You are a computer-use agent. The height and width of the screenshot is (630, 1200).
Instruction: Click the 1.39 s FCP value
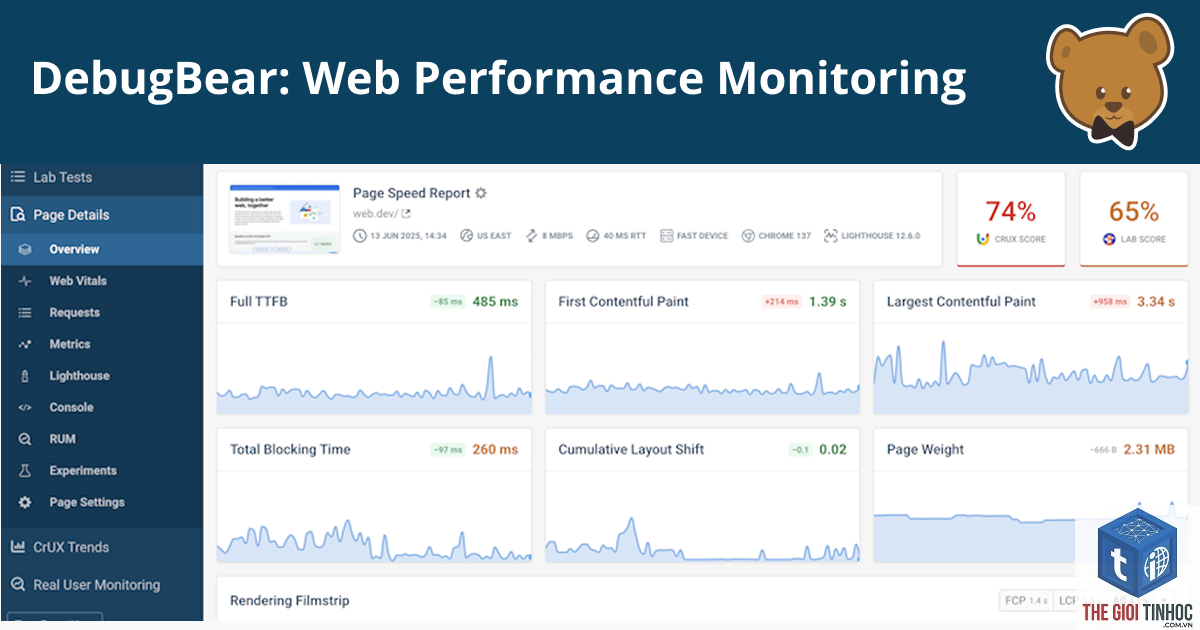[828, 301]
